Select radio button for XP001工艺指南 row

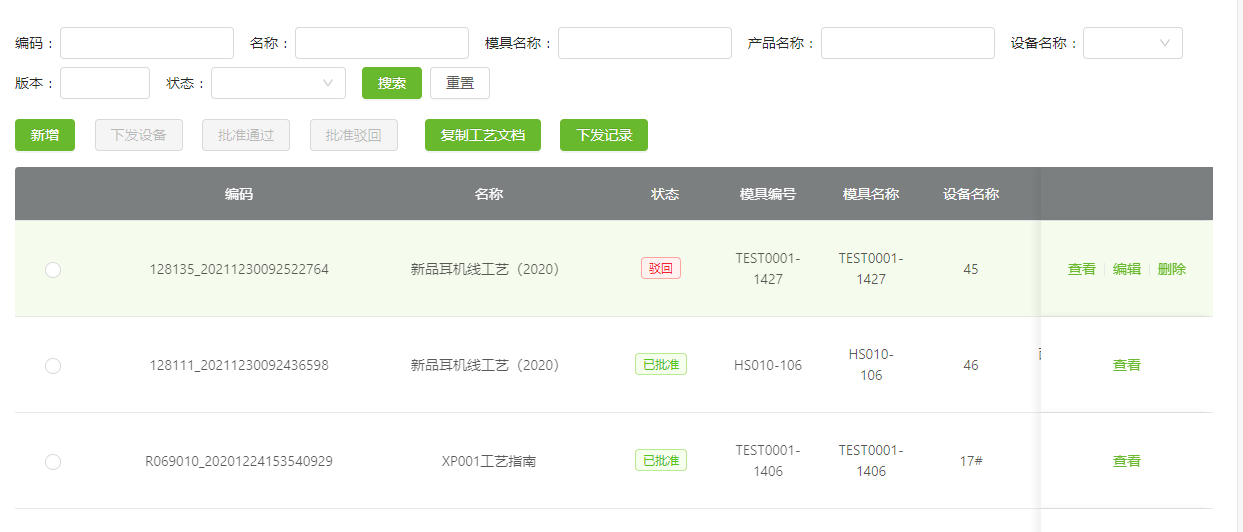point(53,462)
